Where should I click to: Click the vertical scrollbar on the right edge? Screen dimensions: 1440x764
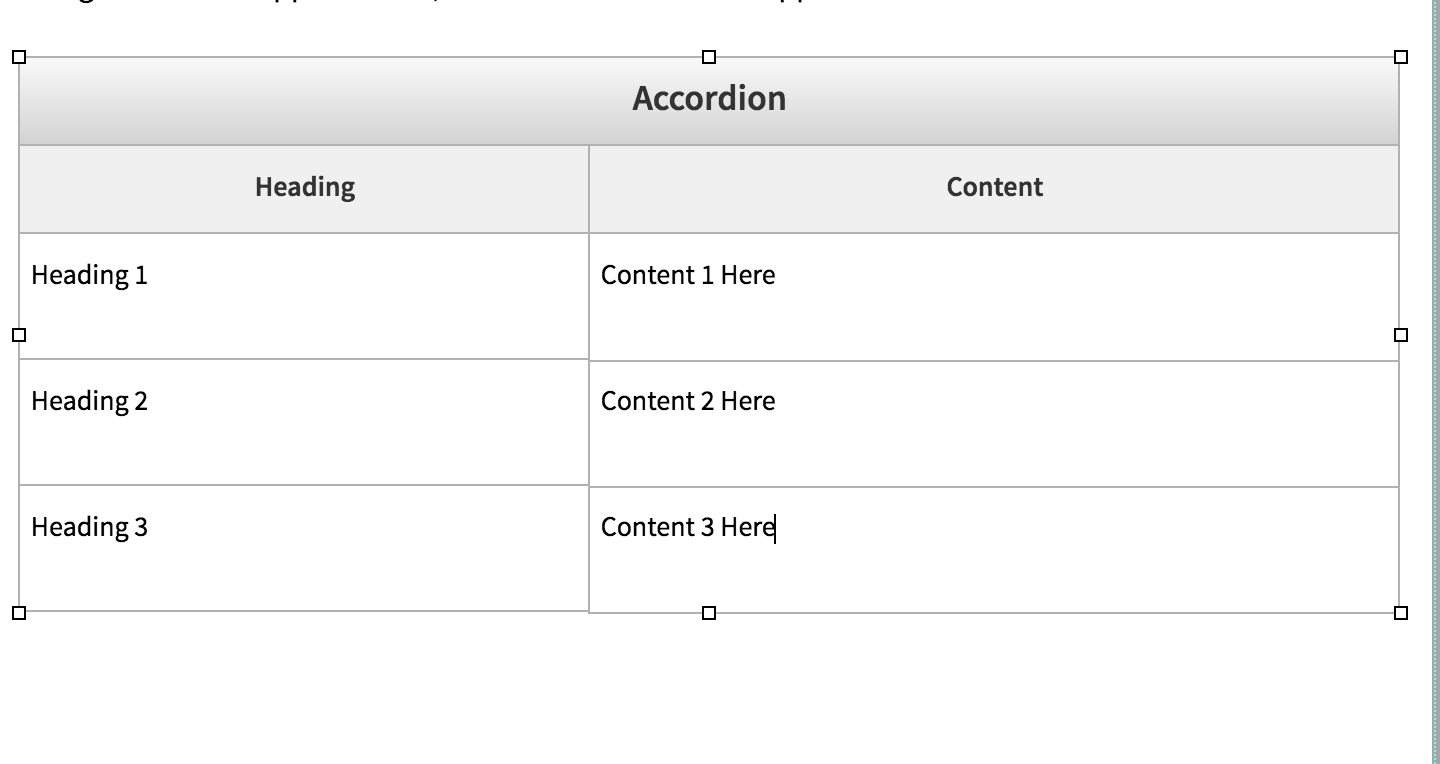1434,380
